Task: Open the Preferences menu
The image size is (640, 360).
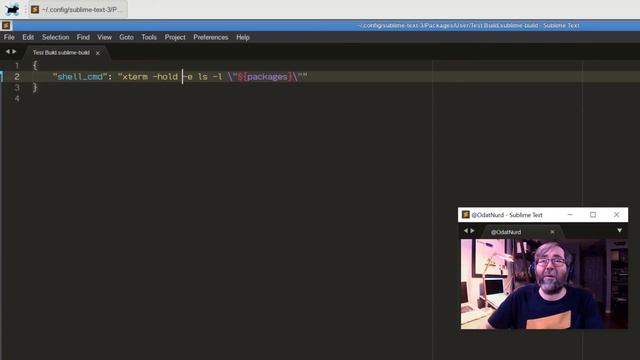Action: click(211, 37)
